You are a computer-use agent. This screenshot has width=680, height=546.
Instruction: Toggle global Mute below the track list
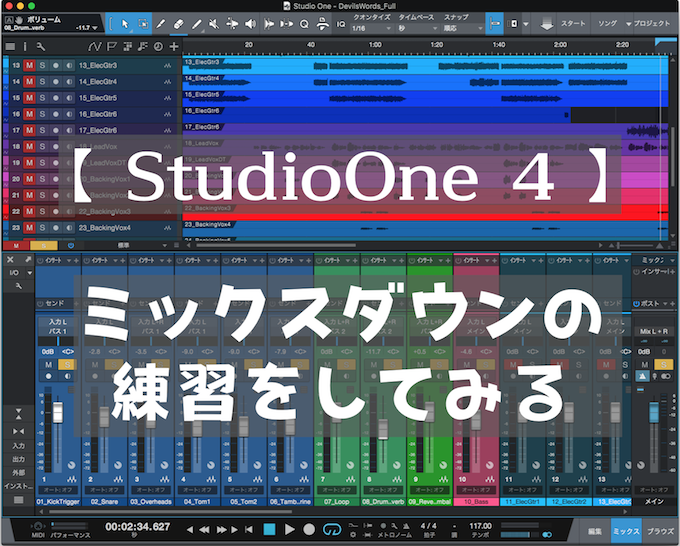(x=16, y=245)
